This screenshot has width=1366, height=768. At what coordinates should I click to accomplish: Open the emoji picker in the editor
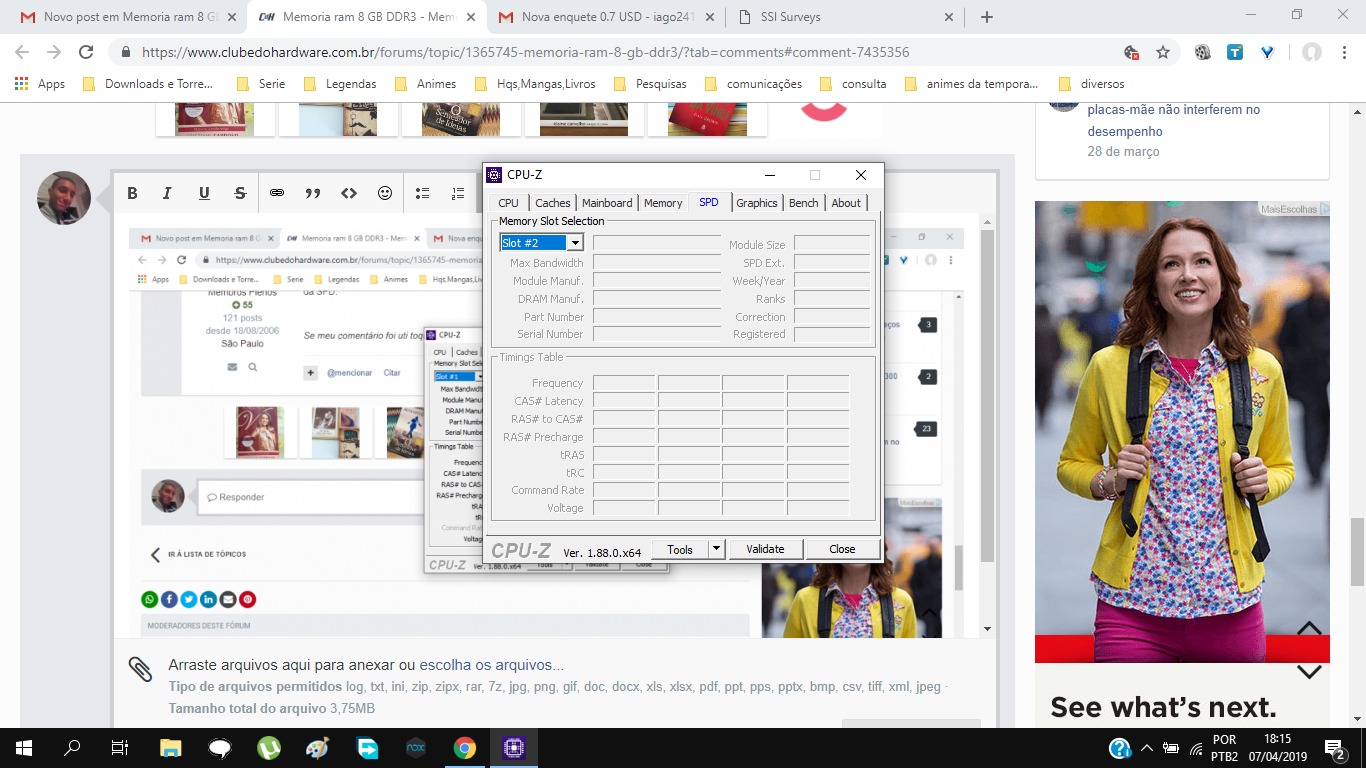385,194
